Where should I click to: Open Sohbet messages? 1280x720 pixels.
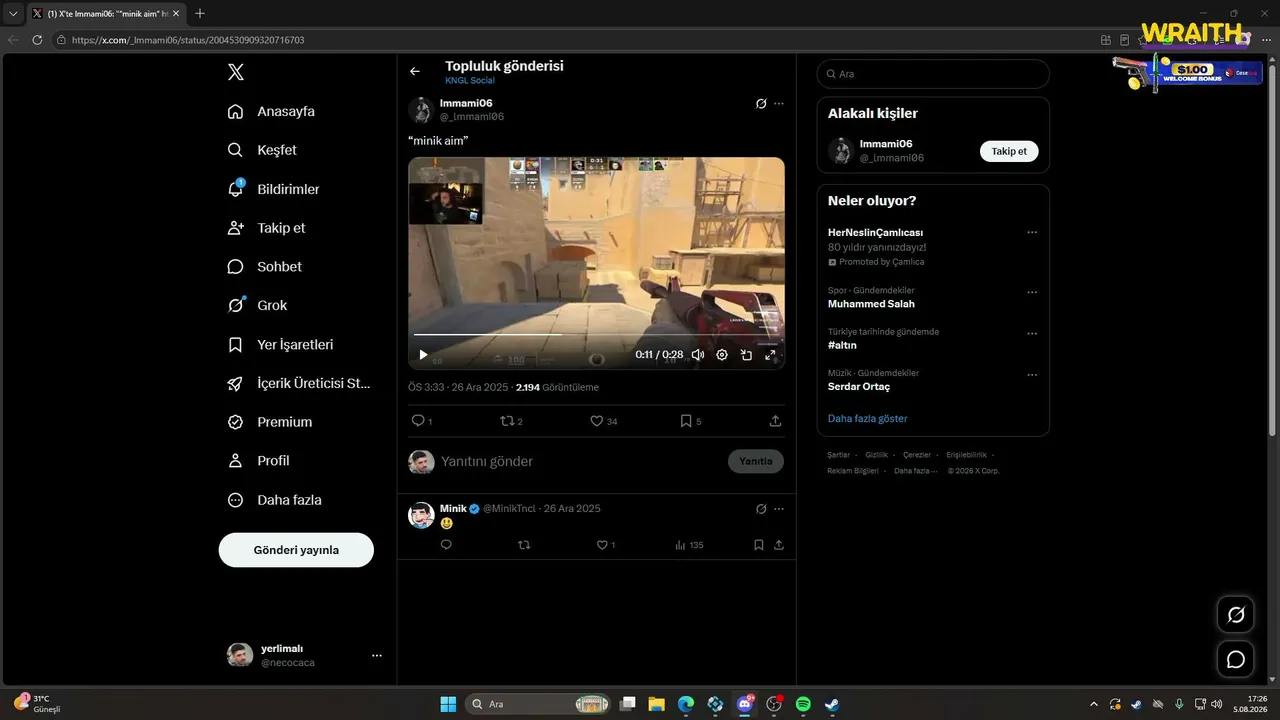pos(264,267)
